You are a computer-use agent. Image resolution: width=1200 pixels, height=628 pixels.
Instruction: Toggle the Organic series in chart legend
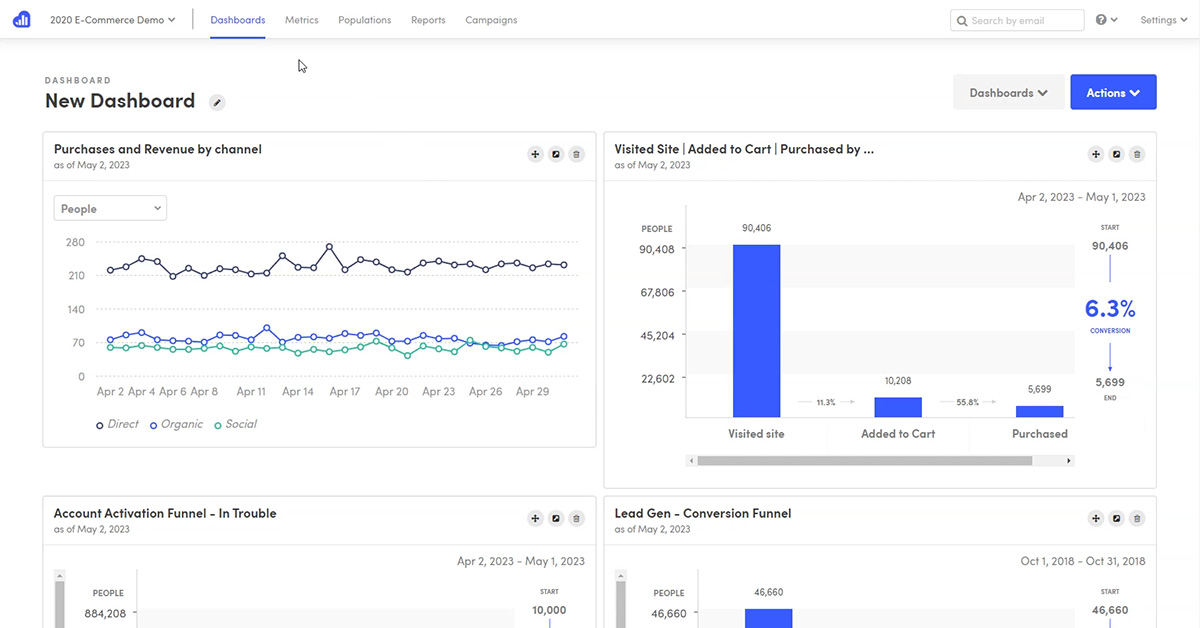[175, 424]
